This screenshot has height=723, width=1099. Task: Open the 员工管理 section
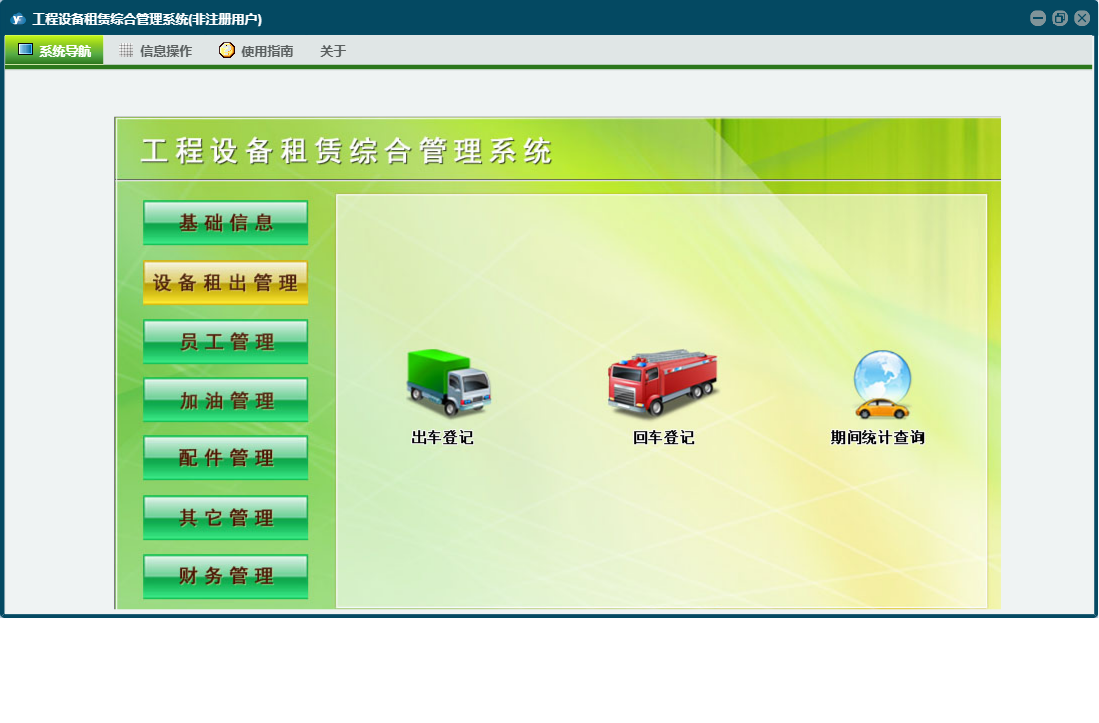point(226,342)
